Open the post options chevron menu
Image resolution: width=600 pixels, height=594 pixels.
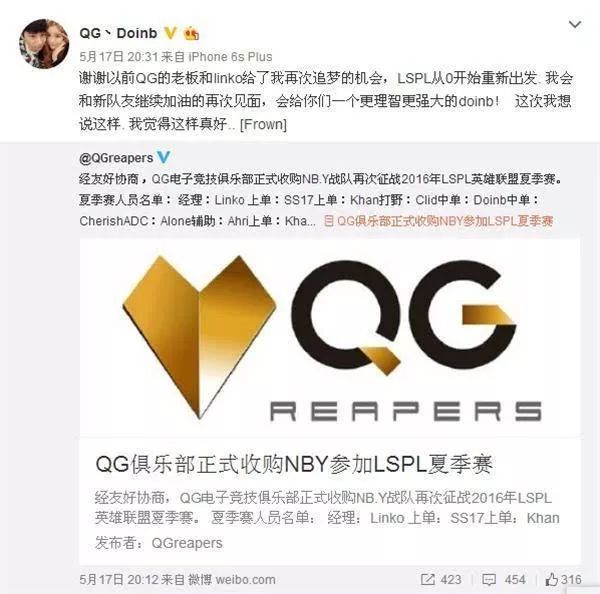point(575,25)
